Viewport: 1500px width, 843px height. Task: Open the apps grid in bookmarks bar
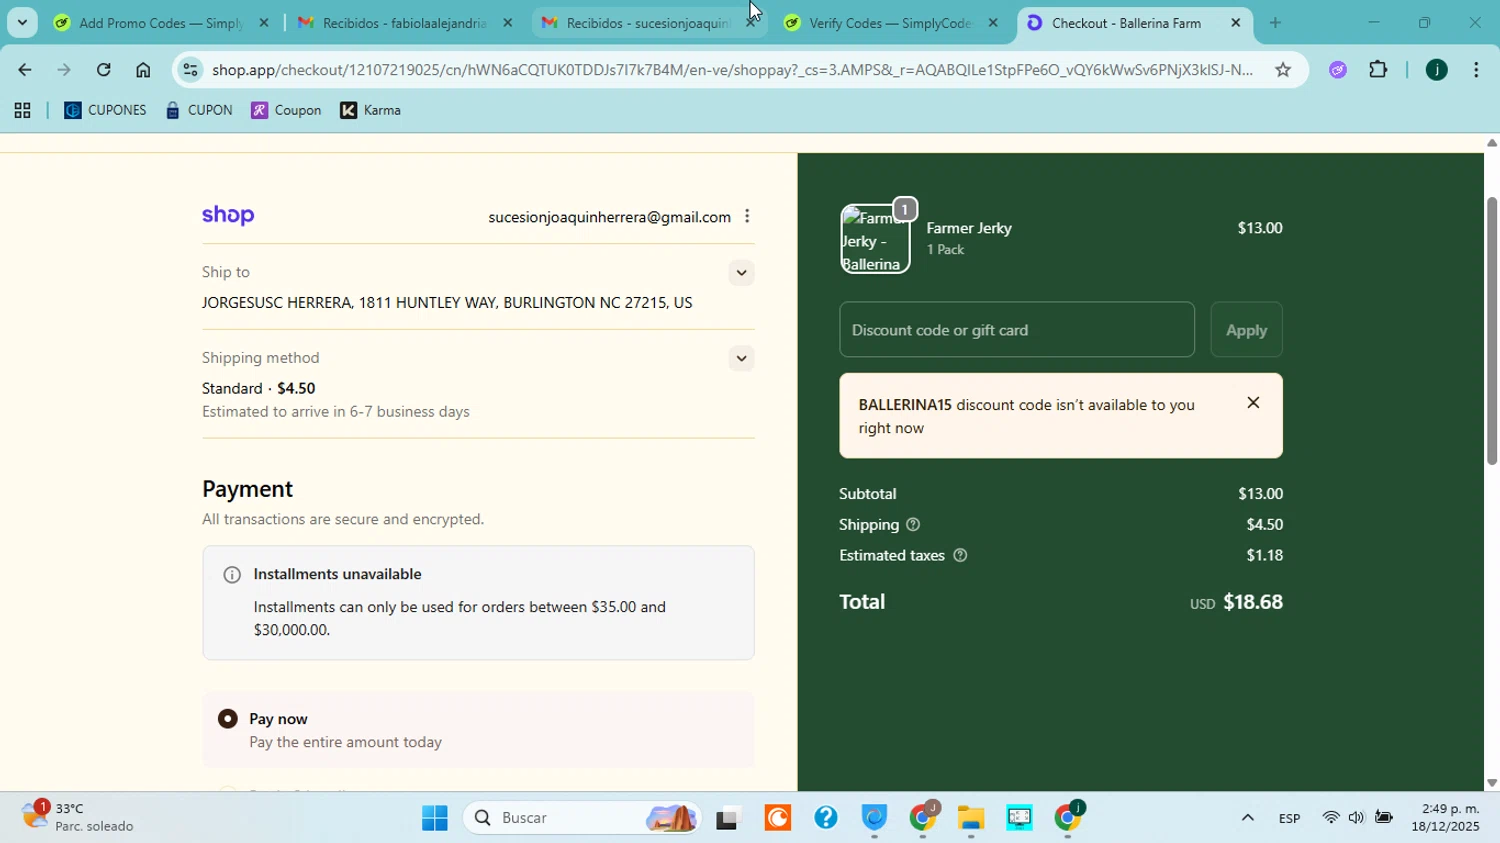(22, 111)
